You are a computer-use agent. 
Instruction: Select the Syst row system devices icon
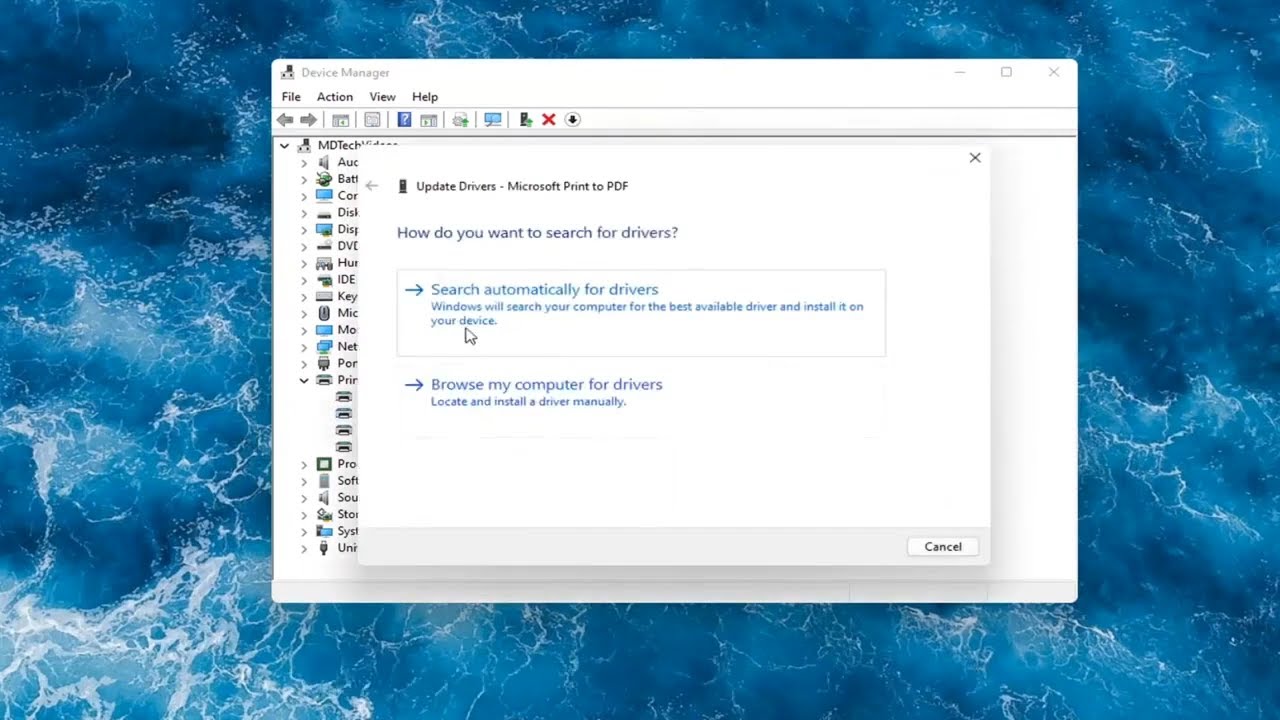coord(324,531)
